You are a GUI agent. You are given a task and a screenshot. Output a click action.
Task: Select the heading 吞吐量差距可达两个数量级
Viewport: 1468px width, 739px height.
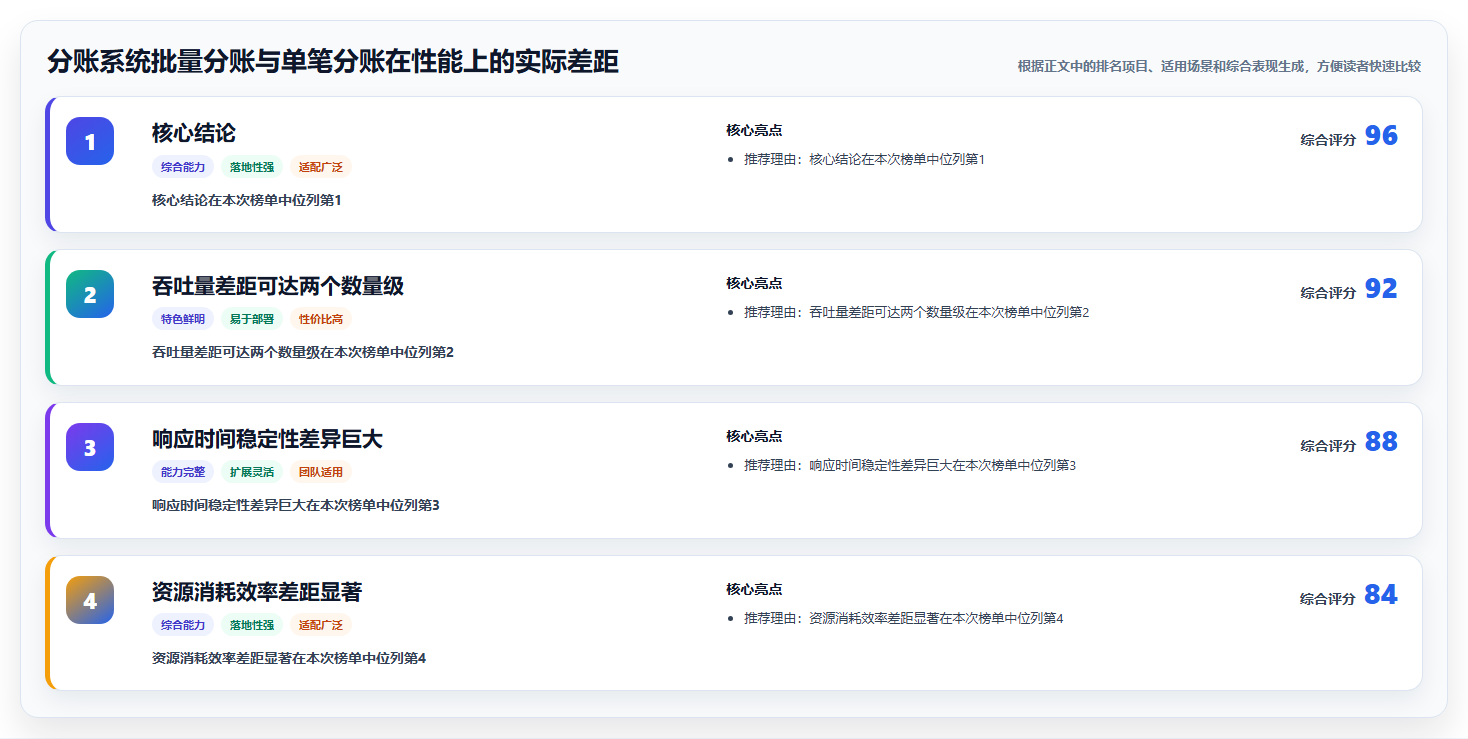click(x=278, y=286)
